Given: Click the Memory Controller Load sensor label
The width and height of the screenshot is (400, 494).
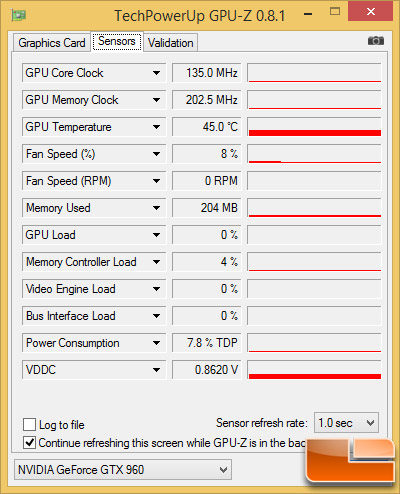Looking at the screenshot, I should tap(81, 262).
